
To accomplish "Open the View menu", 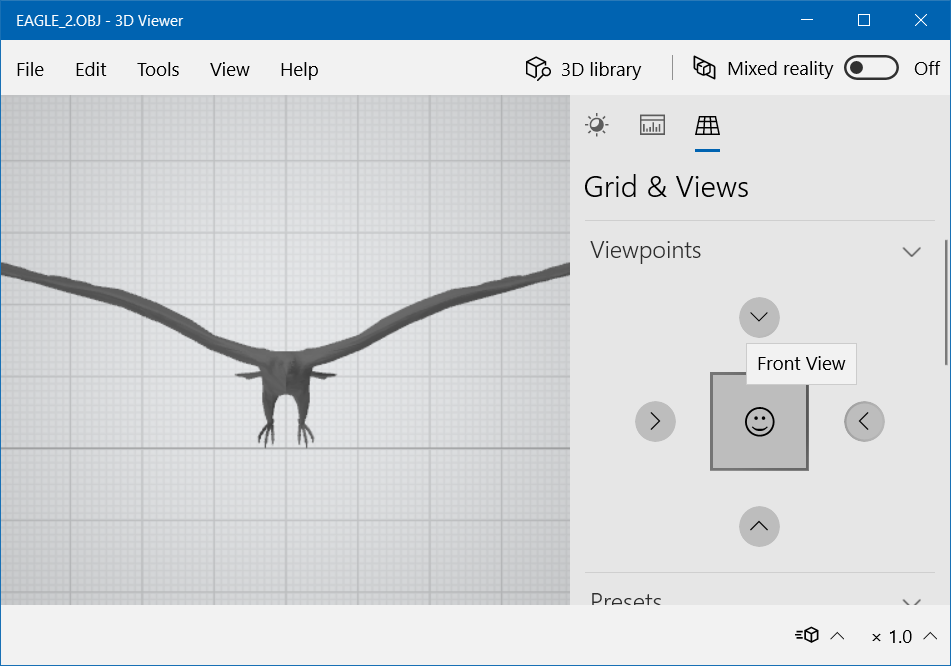I will [x=230, y=69].
